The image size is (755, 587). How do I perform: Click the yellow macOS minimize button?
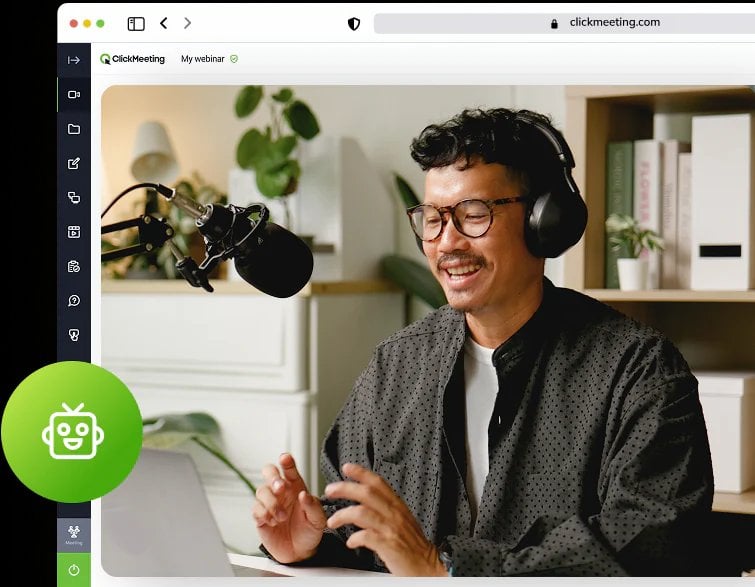pyautogui.click(x=87, y=24)
